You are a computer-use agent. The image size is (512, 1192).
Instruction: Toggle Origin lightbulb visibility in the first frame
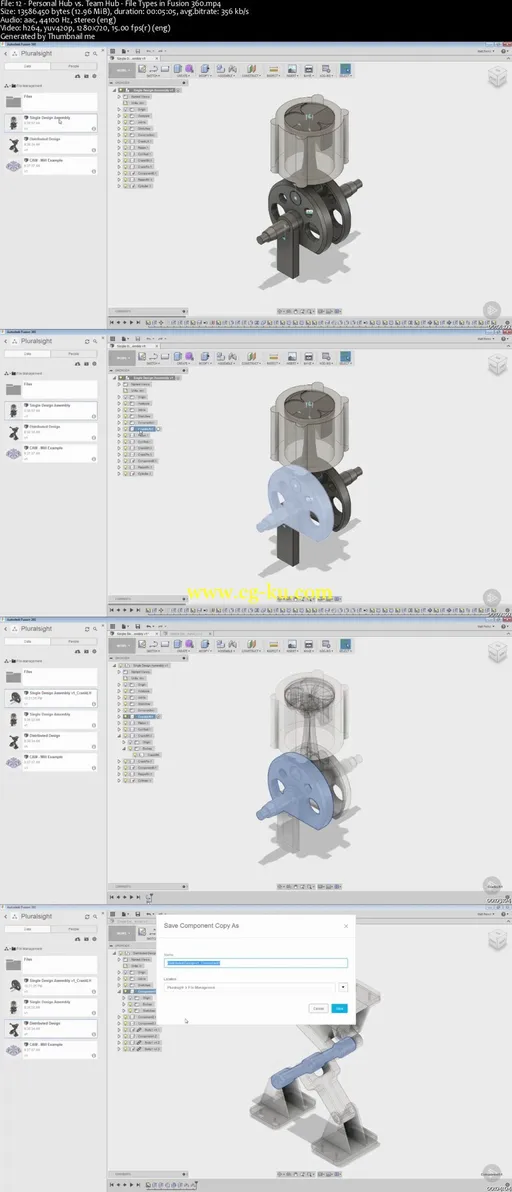[x=125, y=109]
